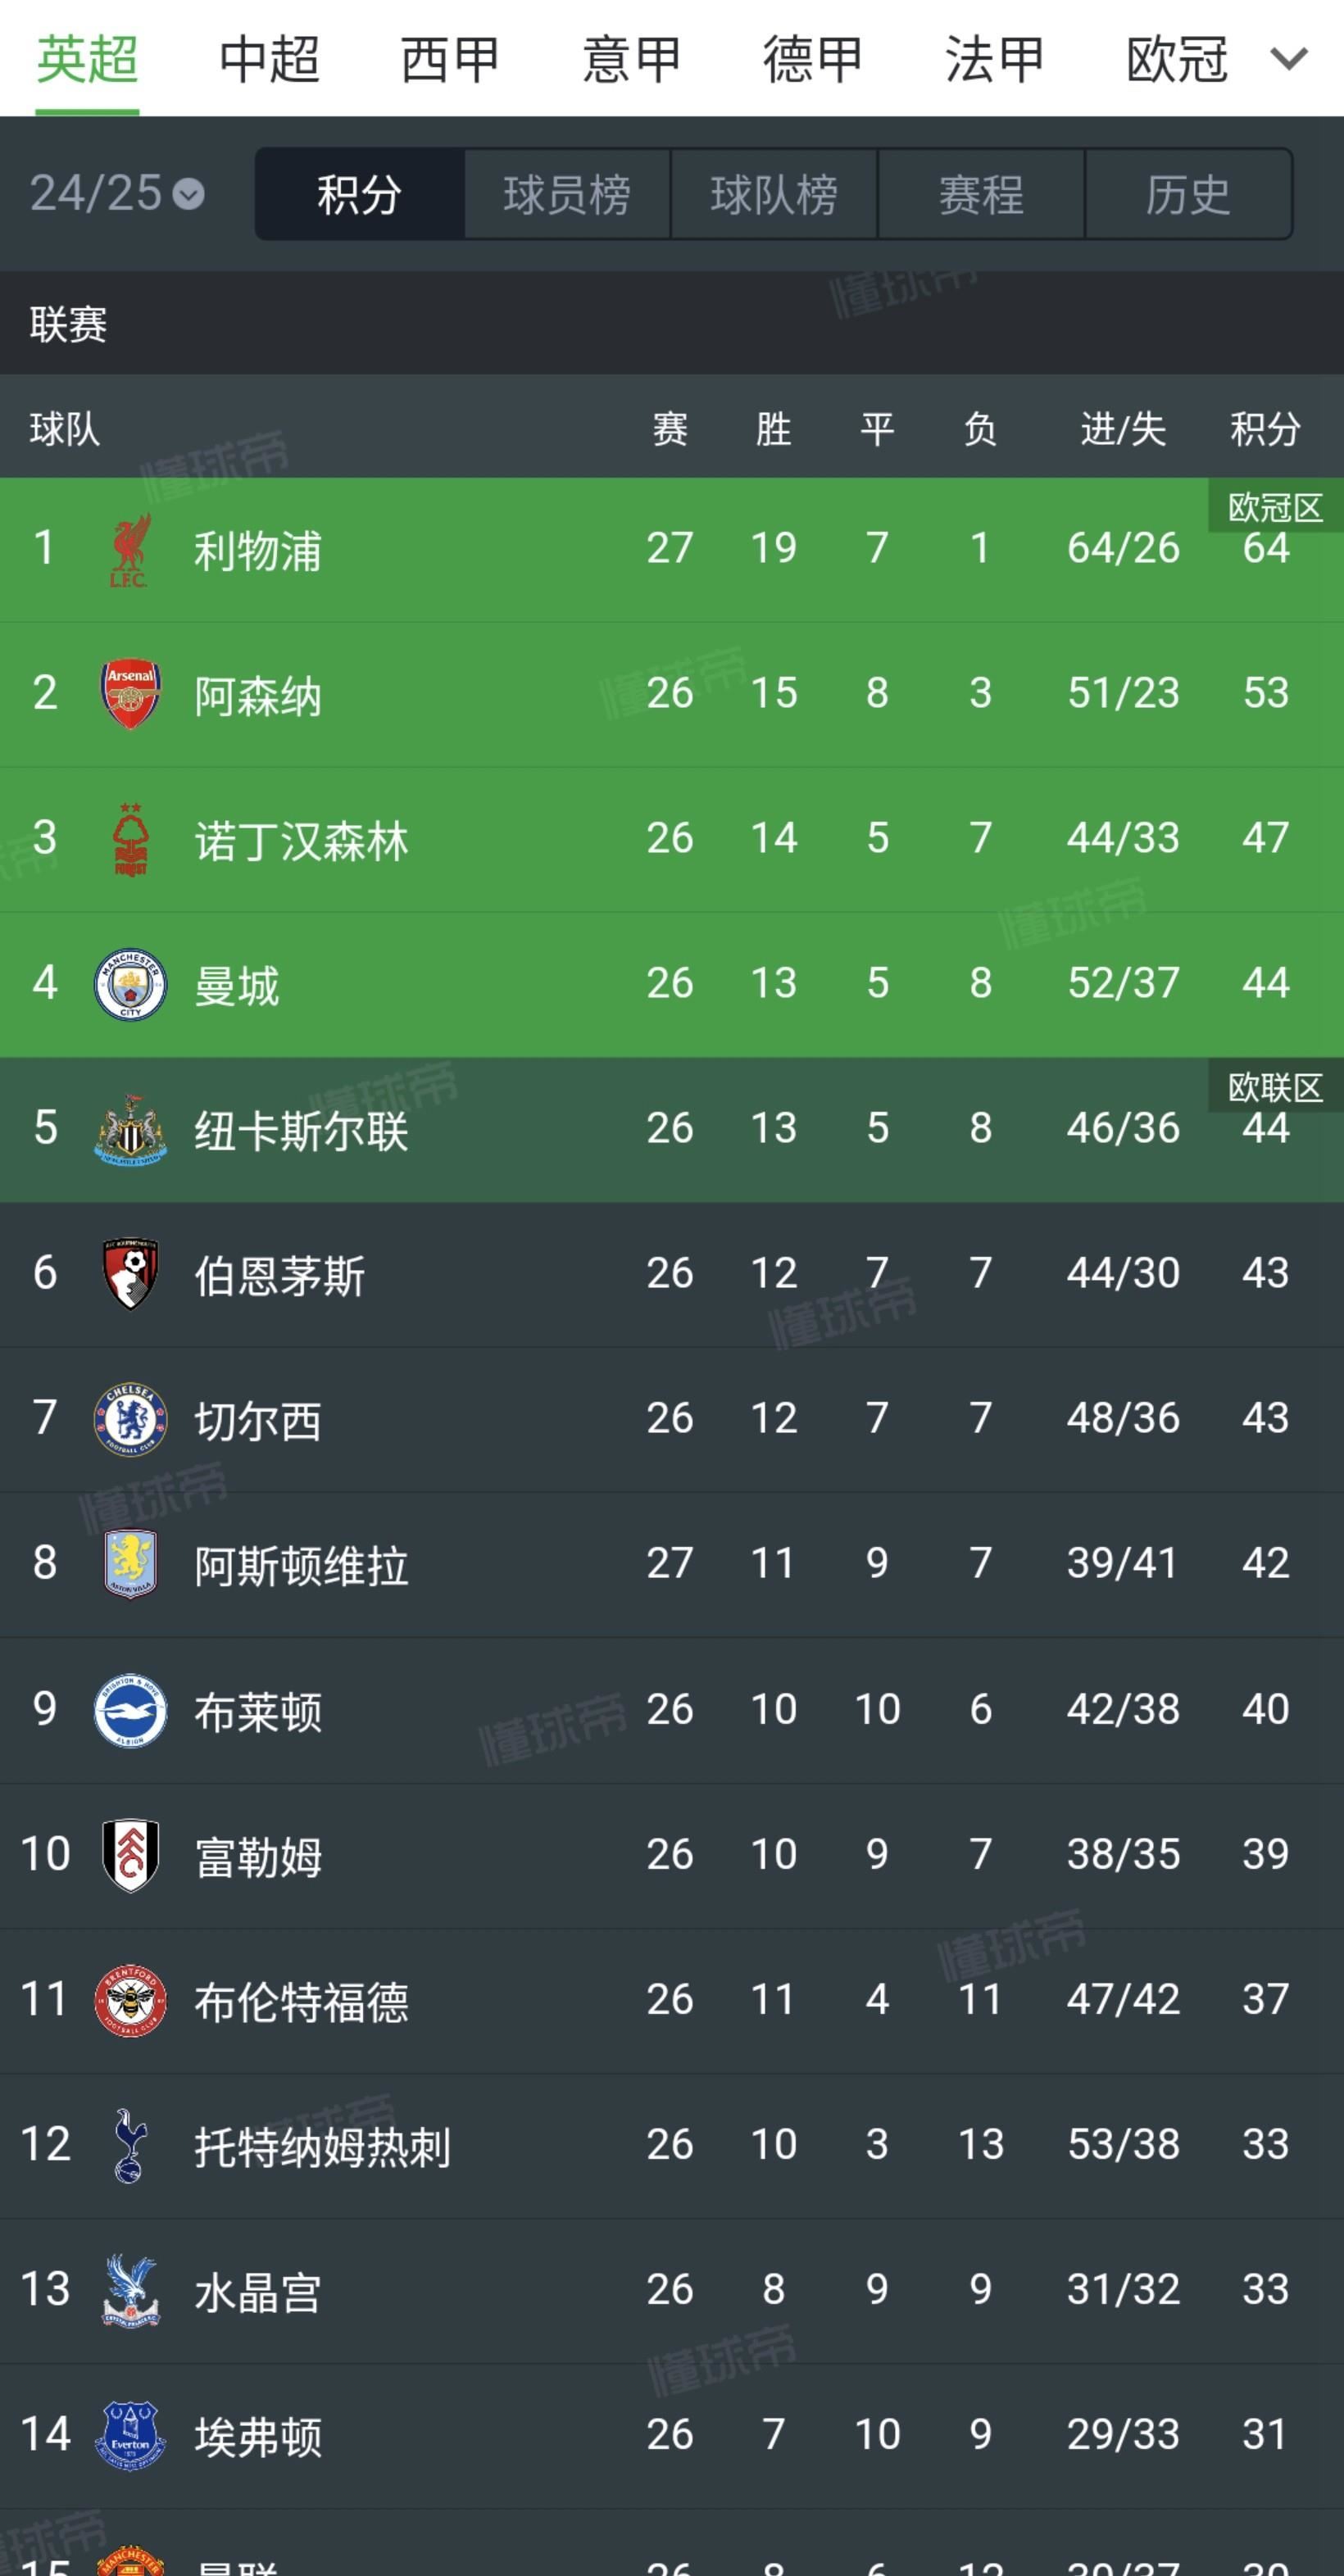This screenshot has width=1344, height=2576.
Task: Switch to the 中超 league tab
Action: (x=269, y=59)
